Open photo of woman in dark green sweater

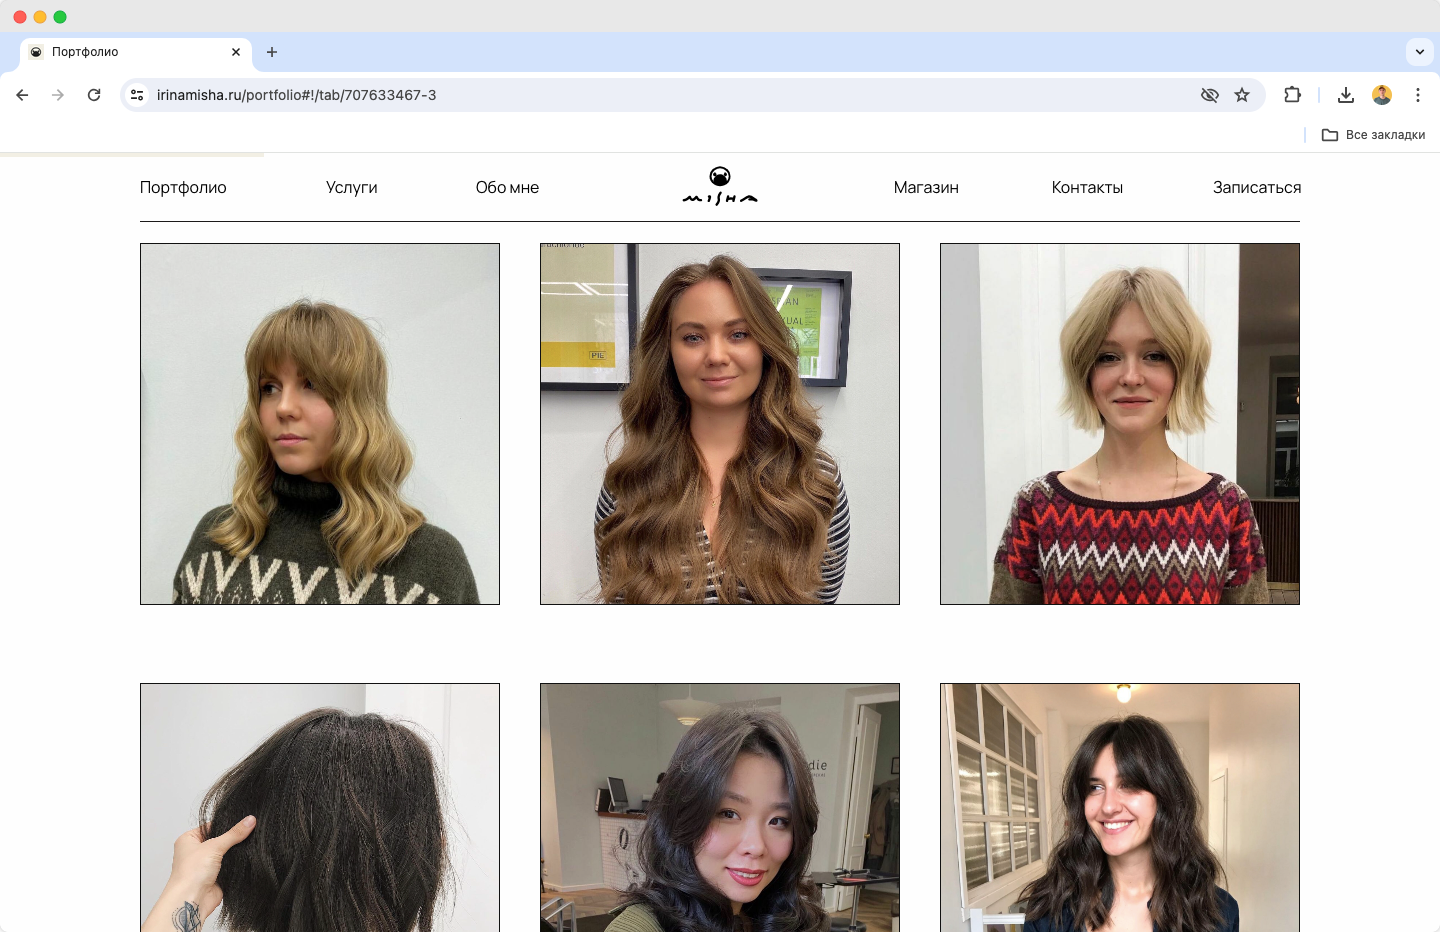click(320, 424)
